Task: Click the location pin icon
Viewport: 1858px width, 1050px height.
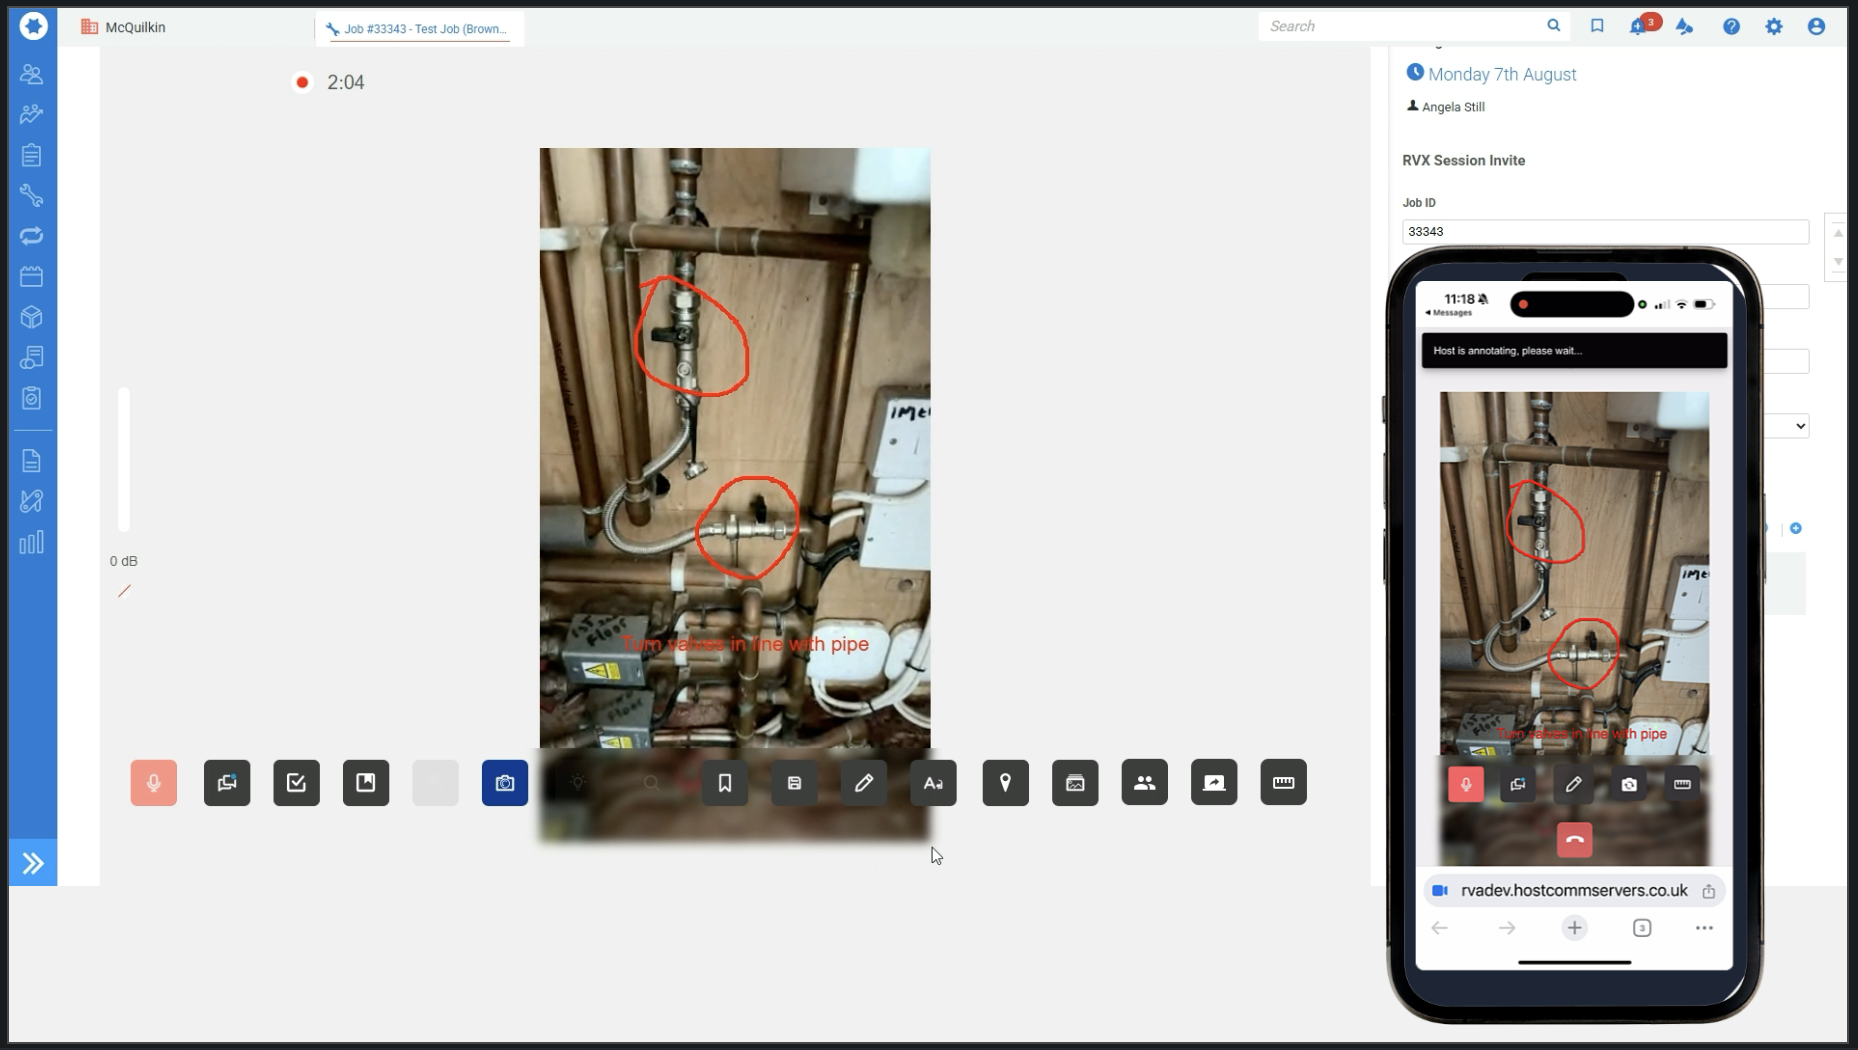Action: pos(1005,783)
